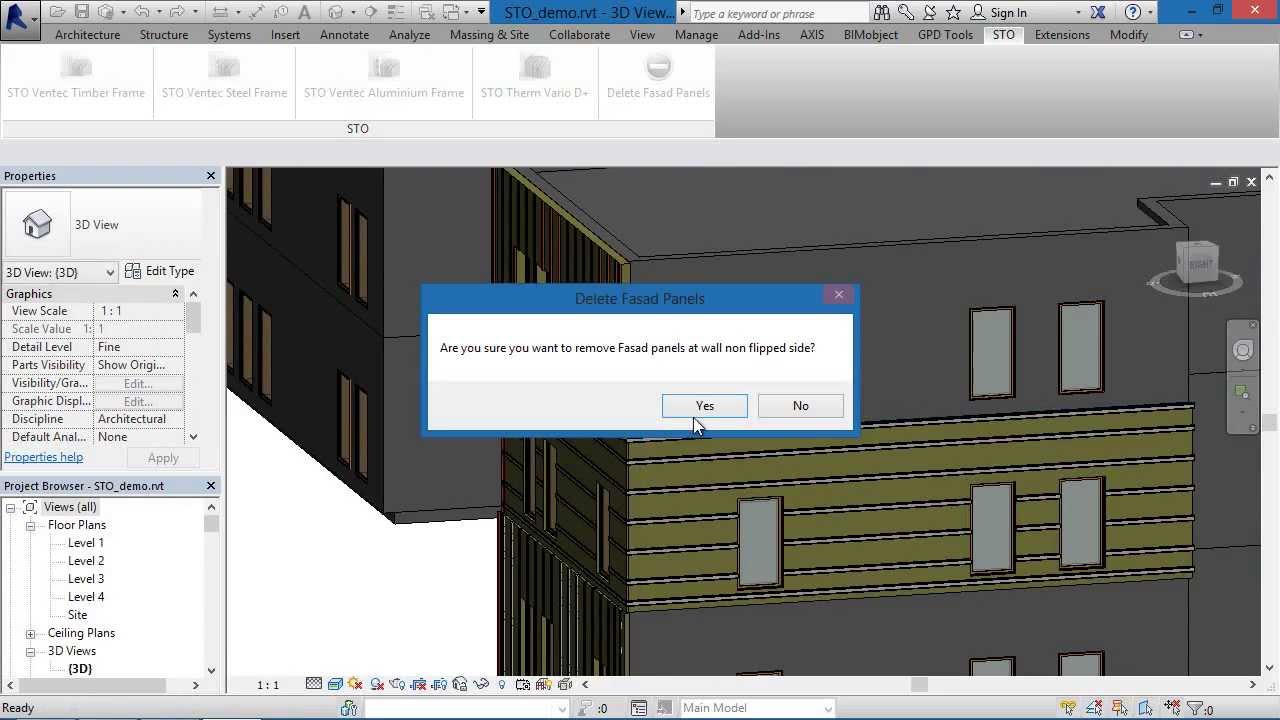Click Edit button for Visibility/Graphics
Viewport: 1280px width, 720px height.
138,383
